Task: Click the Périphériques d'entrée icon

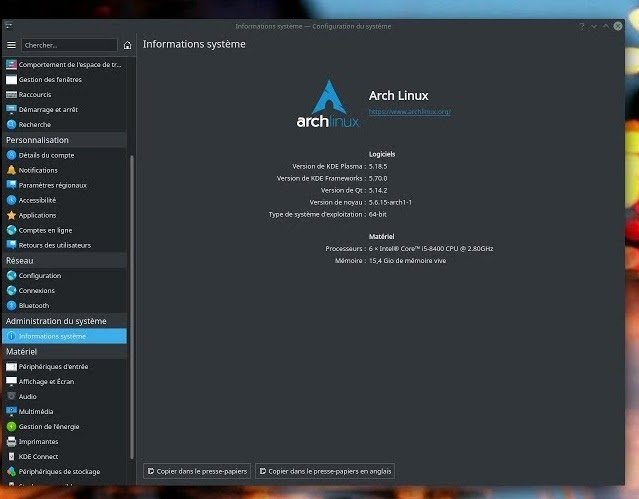Action: click(x=11, y=367)
